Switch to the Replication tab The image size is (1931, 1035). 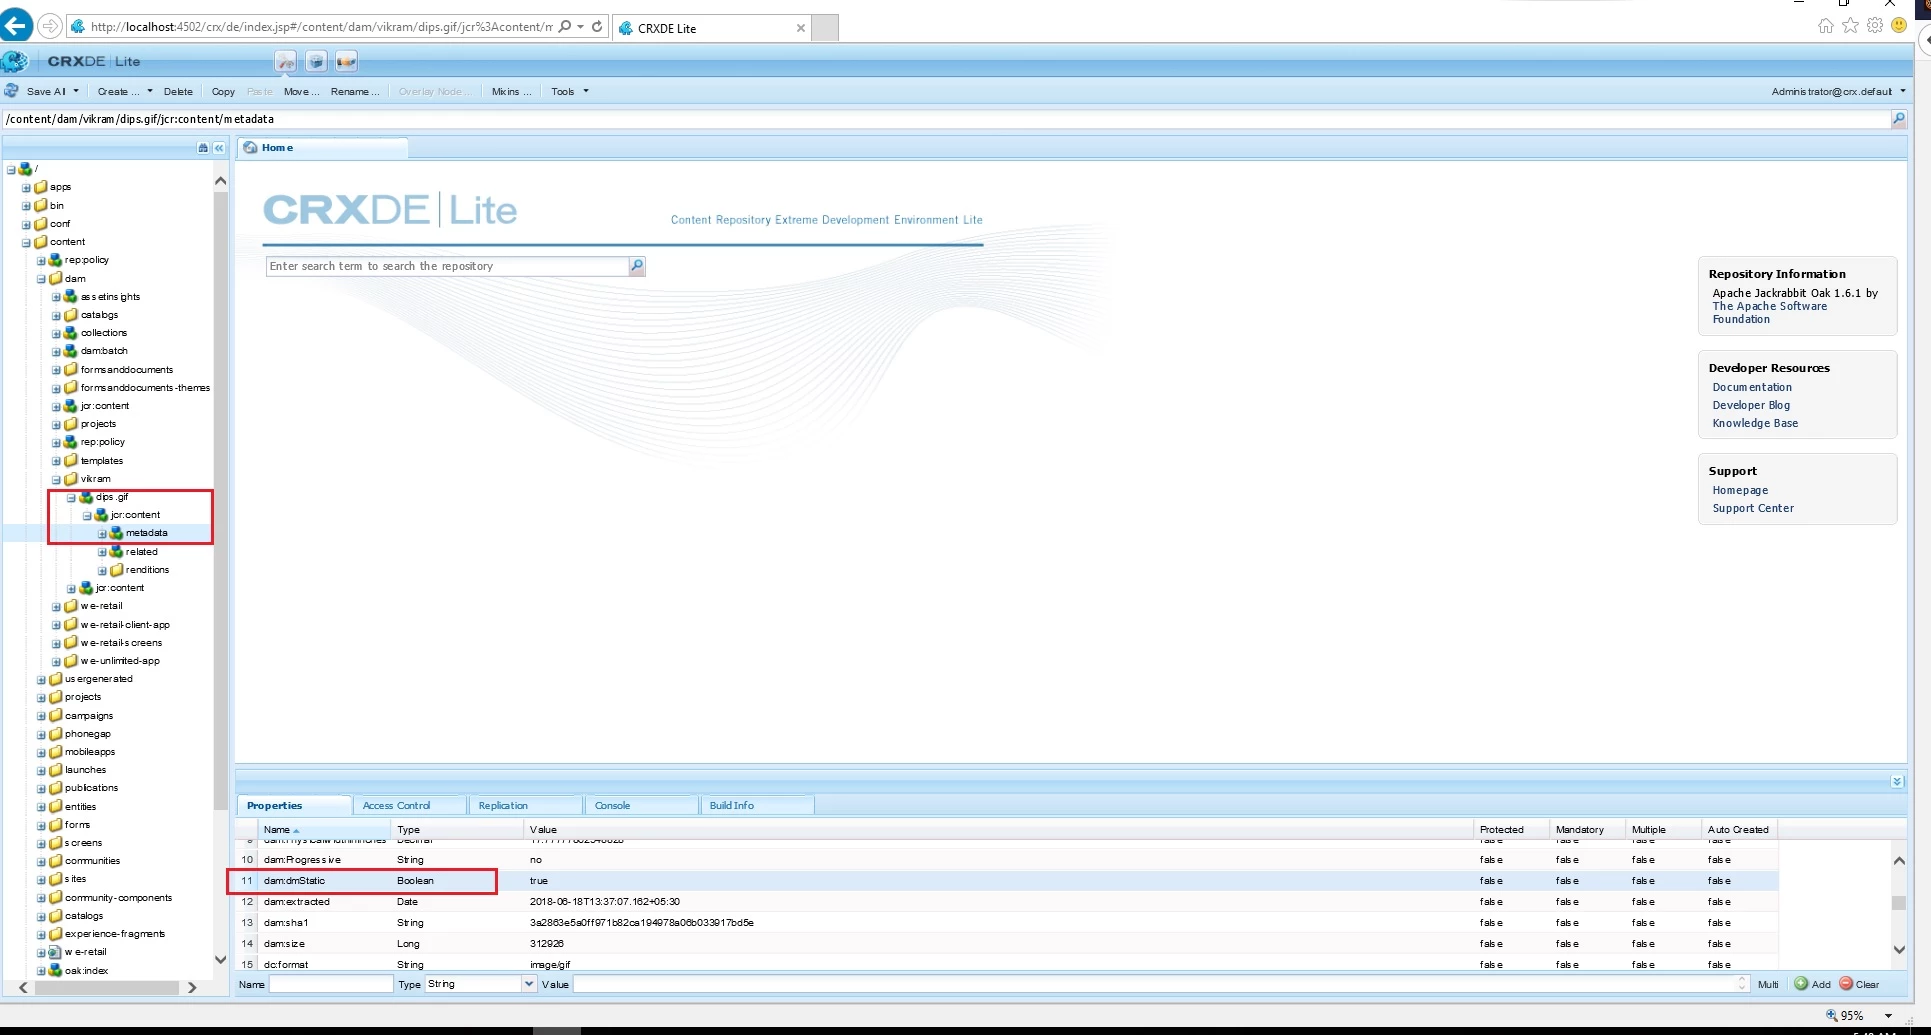[x=525, y=805]
